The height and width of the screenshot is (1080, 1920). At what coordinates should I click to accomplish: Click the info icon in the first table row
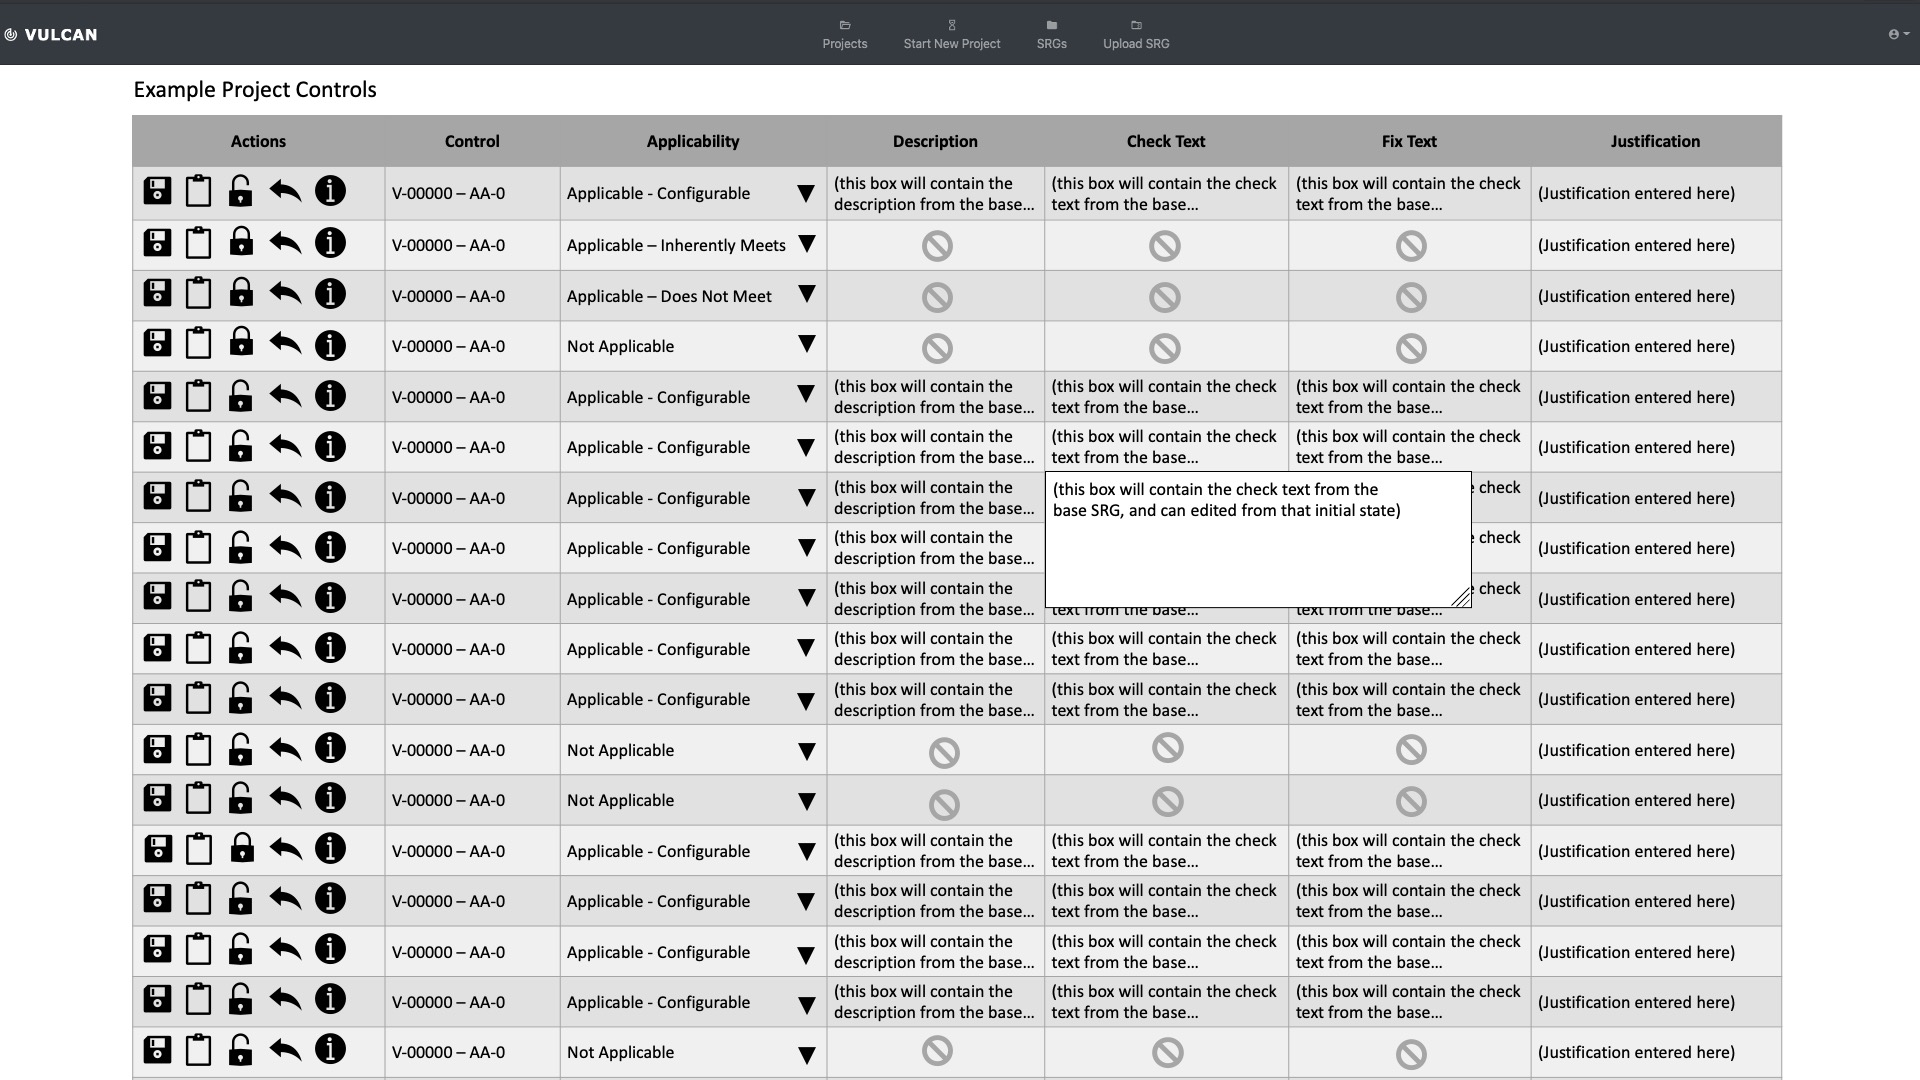[330, 191]
